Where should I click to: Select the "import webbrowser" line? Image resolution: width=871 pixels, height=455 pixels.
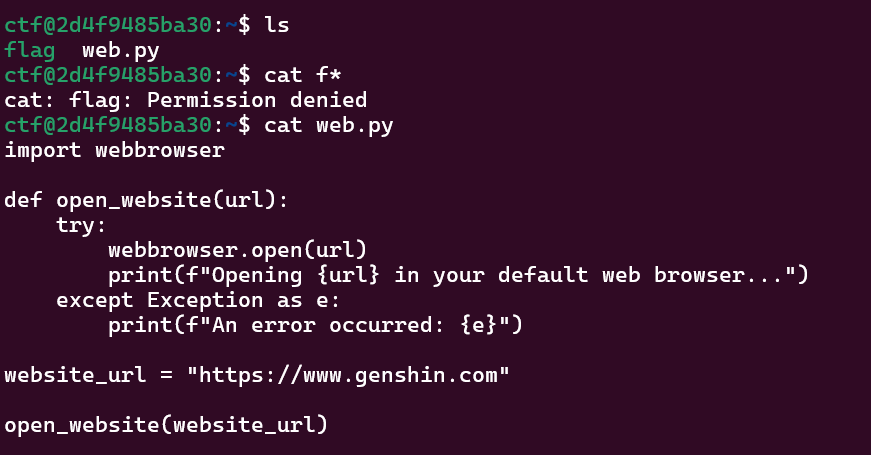coord(114,151)
